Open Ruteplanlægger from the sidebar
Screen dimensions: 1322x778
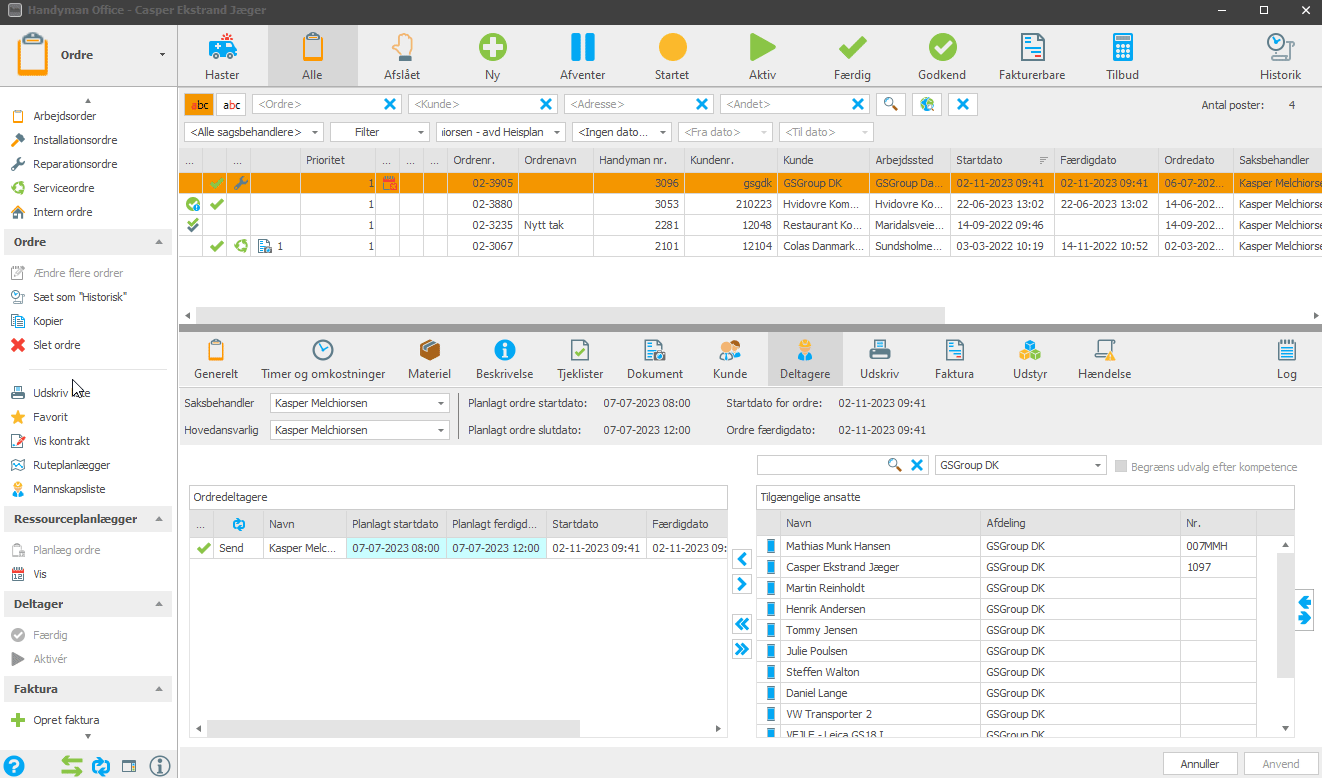coord(71,465)
